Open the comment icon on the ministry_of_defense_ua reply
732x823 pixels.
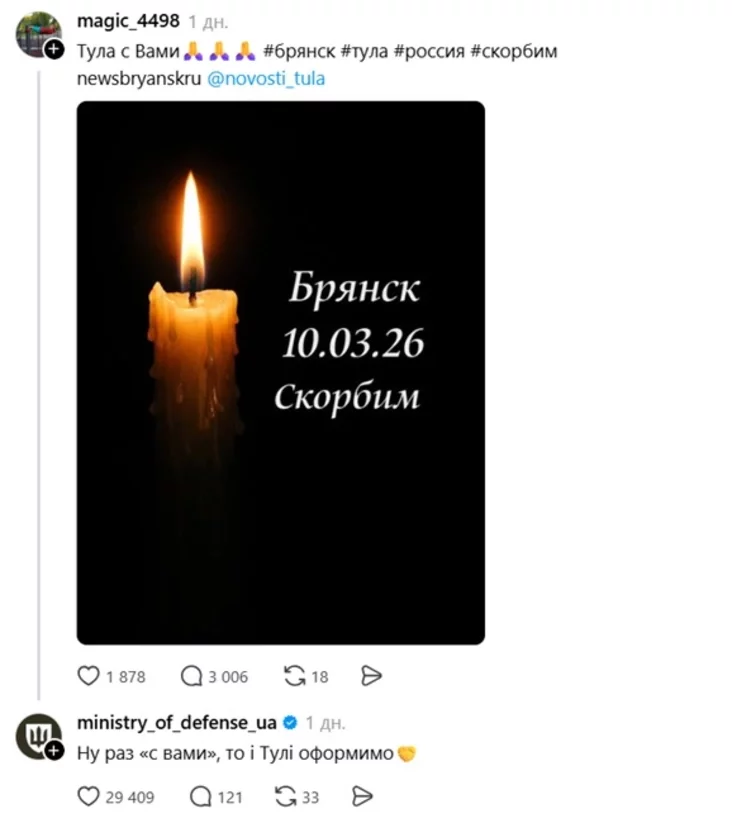pyautogui.click(x=201, y=796)
